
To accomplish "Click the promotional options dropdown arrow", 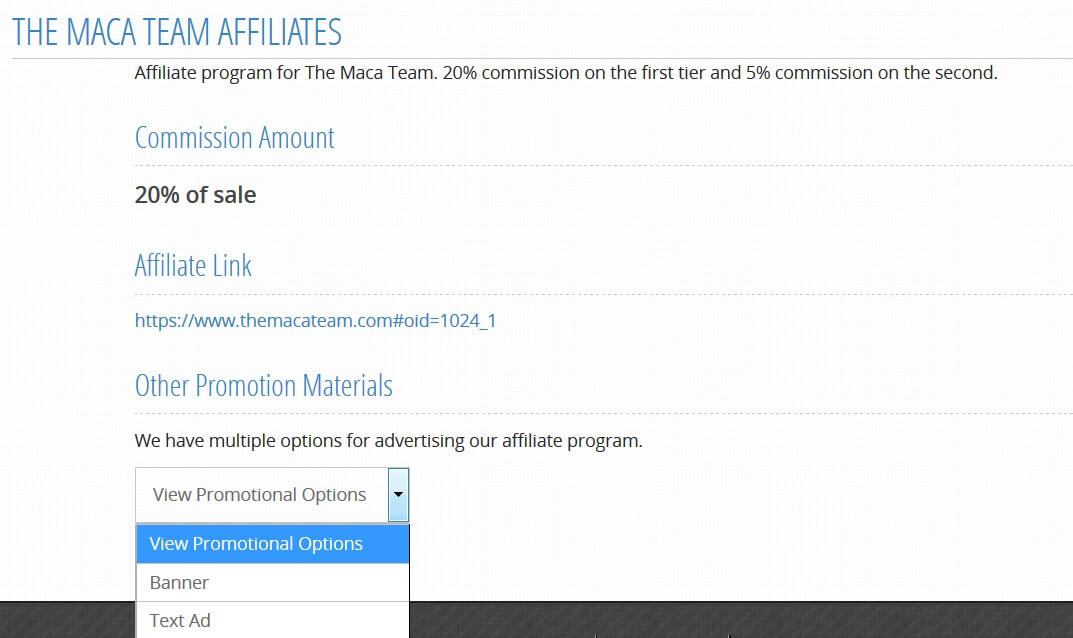I will click(x=398, y=495).
